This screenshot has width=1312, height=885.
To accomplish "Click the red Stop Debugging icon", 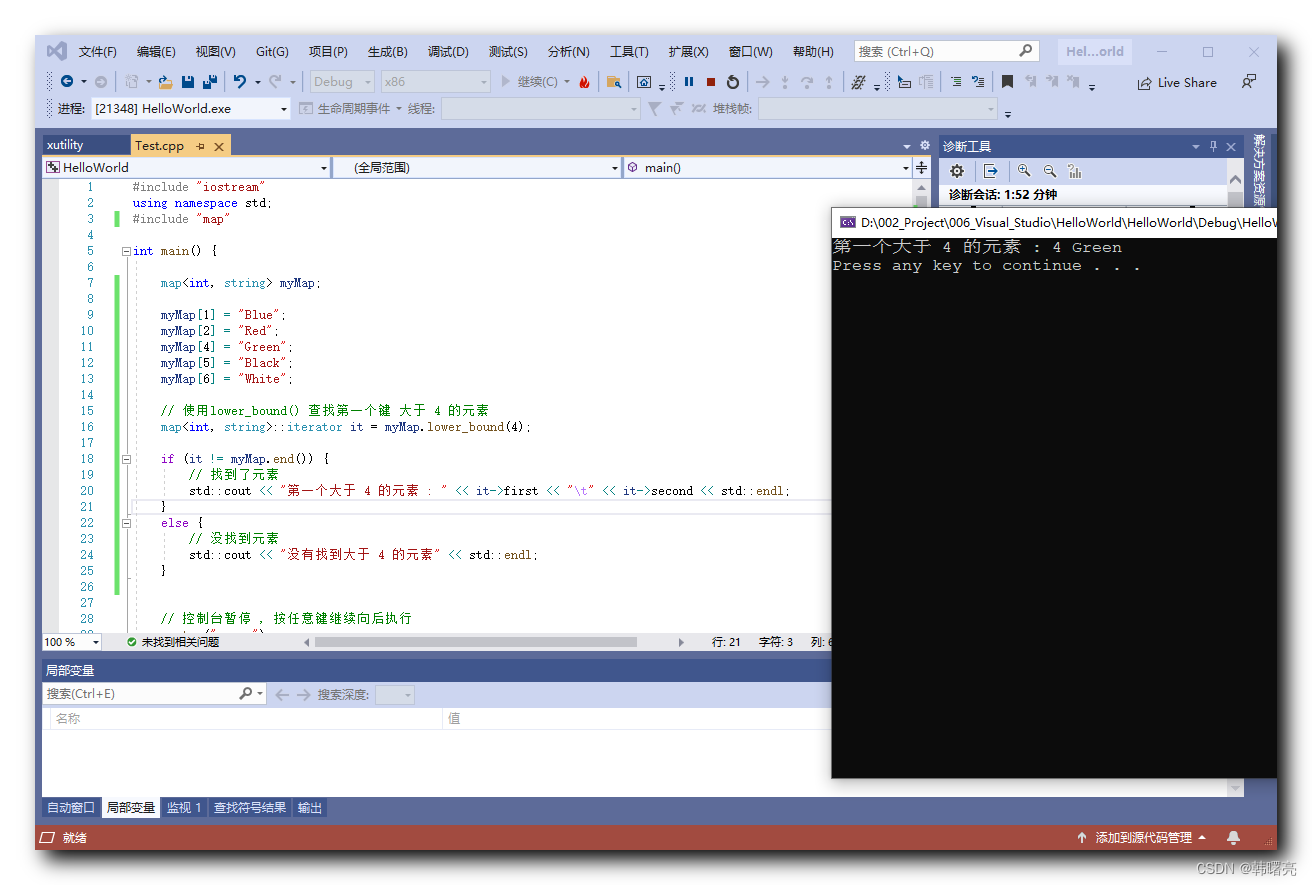I will click(x=710, y=82).
